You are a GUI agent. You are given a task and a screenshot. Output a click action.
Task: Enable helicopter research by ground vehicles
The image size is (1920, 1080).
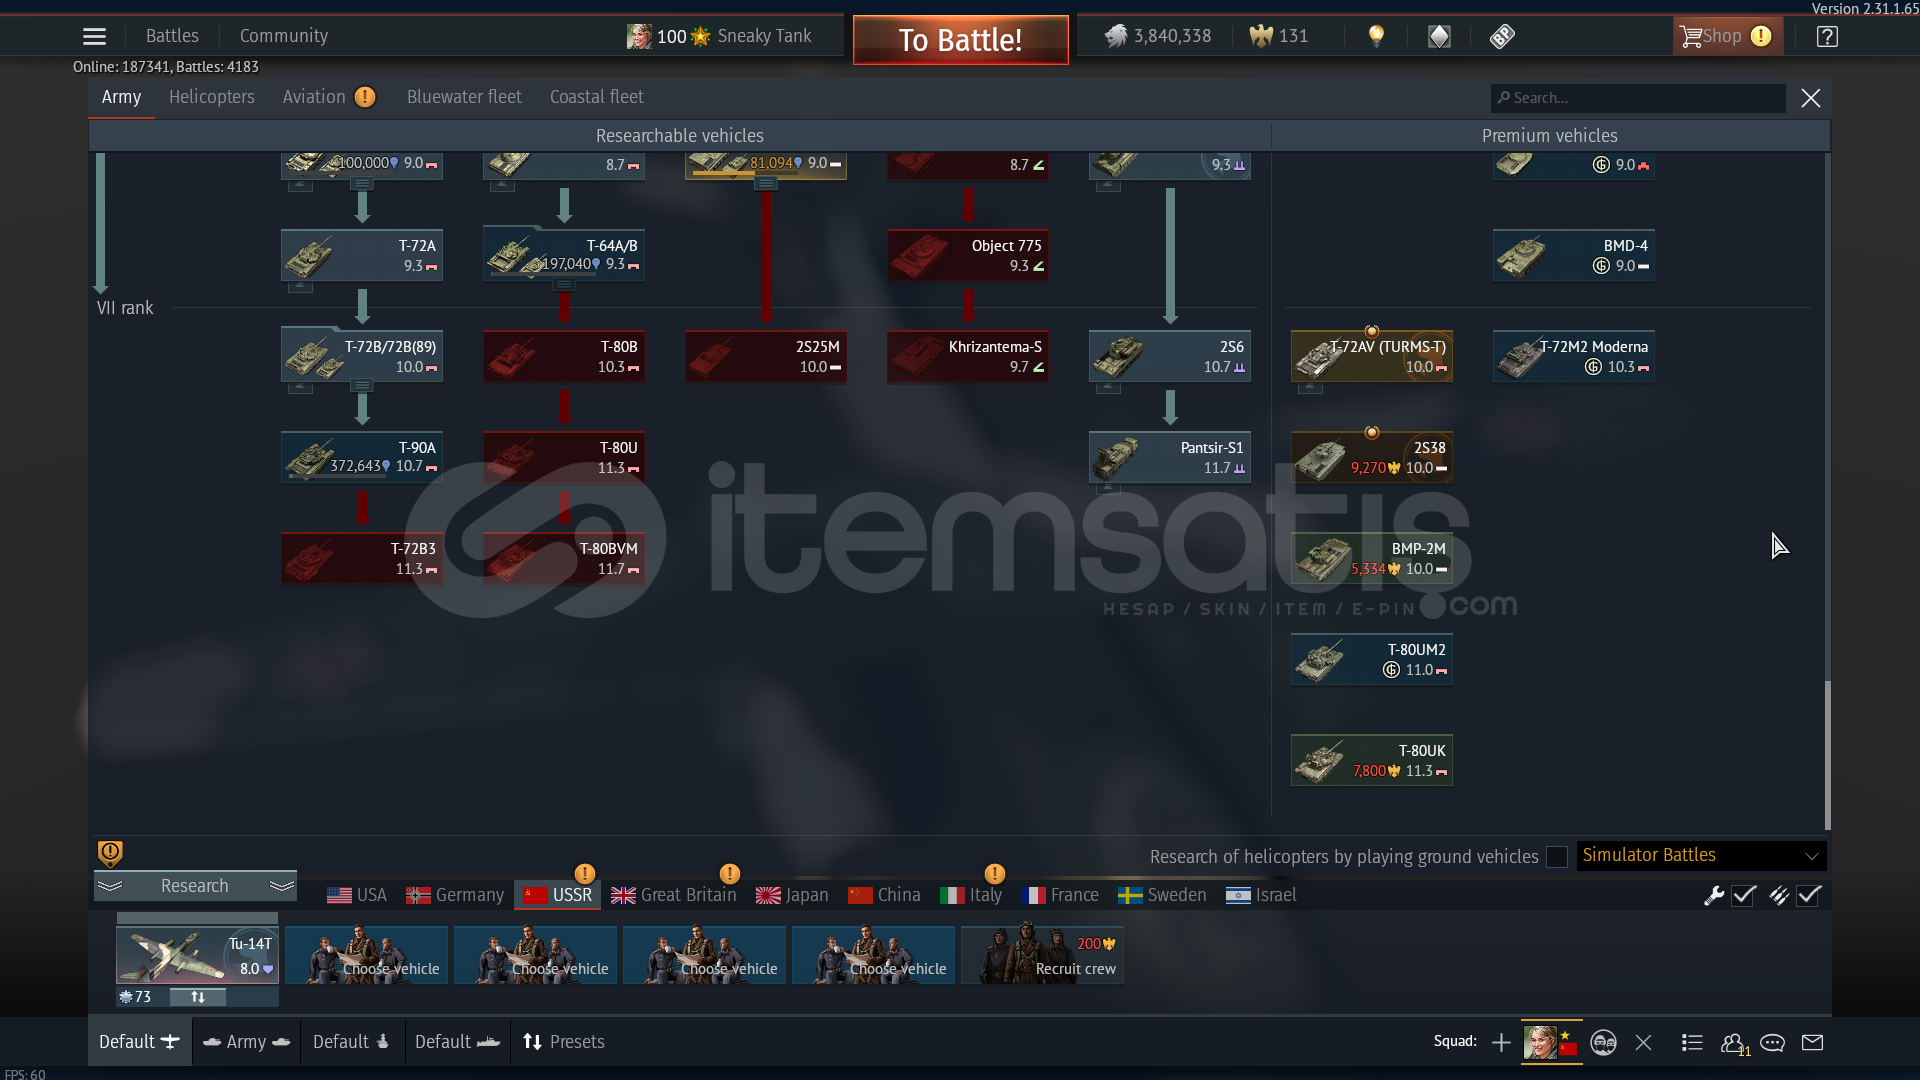(x=1557, y=857)
